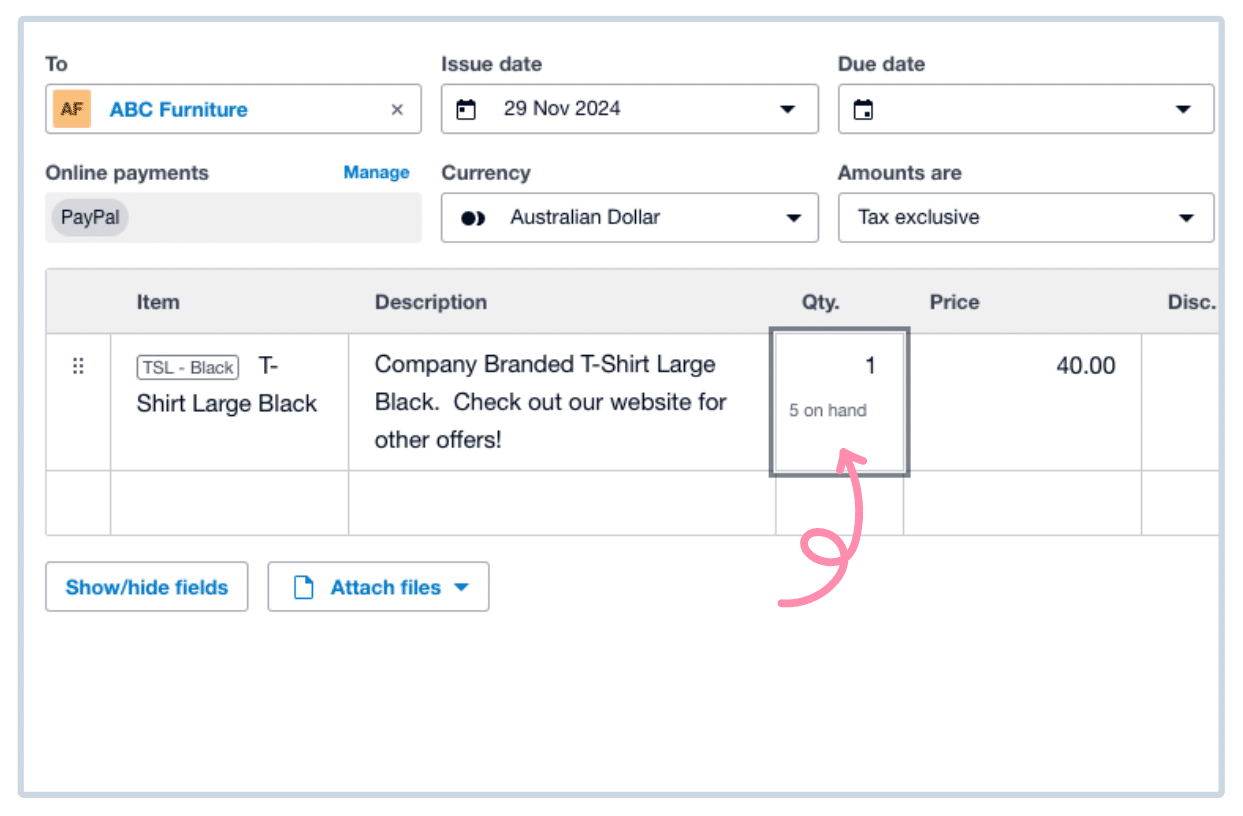This screenshot has height=816, width=1243.
Task: Click the Australian Dollar currency text
Action: (x=585, y=217)
